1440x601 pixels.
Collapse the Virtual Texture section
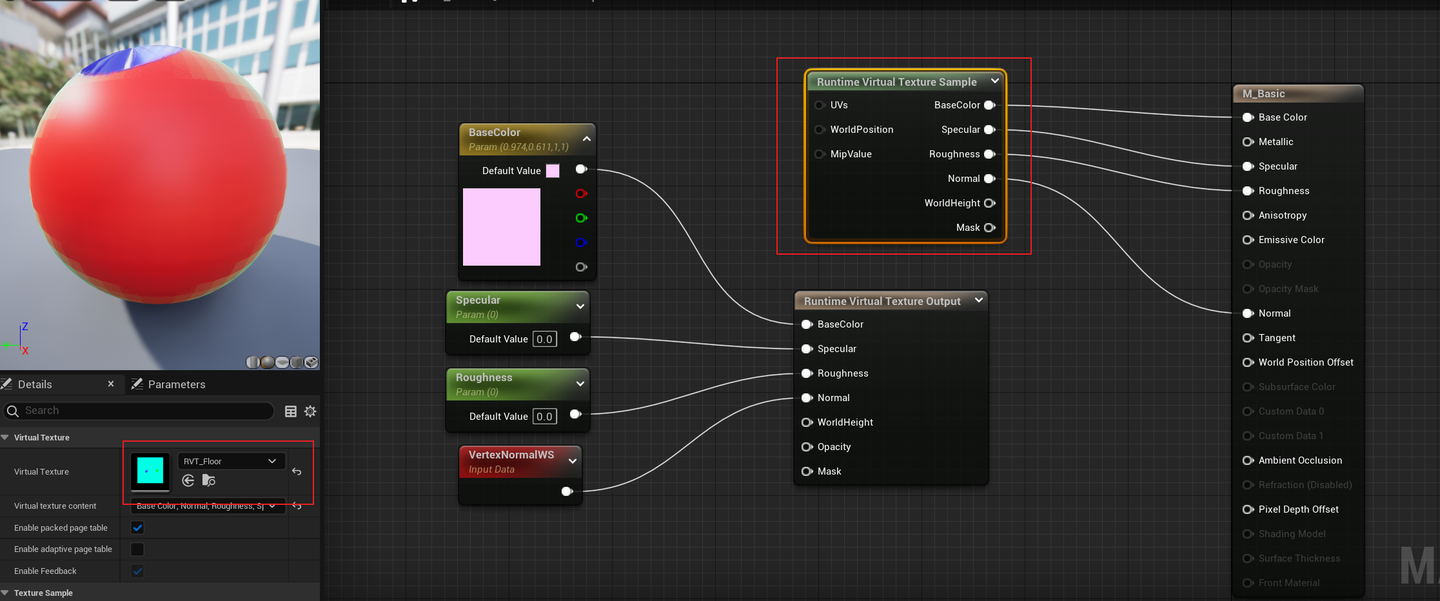(5, 437)
